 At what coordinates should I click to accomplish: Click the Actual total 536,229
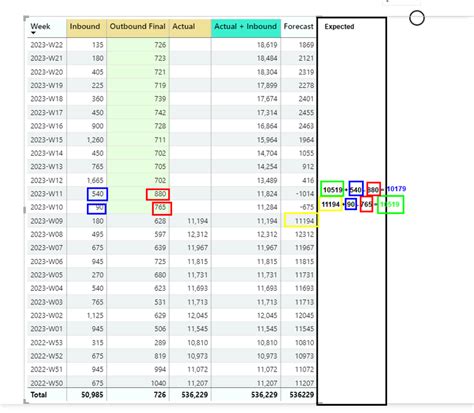pos(195,395)
